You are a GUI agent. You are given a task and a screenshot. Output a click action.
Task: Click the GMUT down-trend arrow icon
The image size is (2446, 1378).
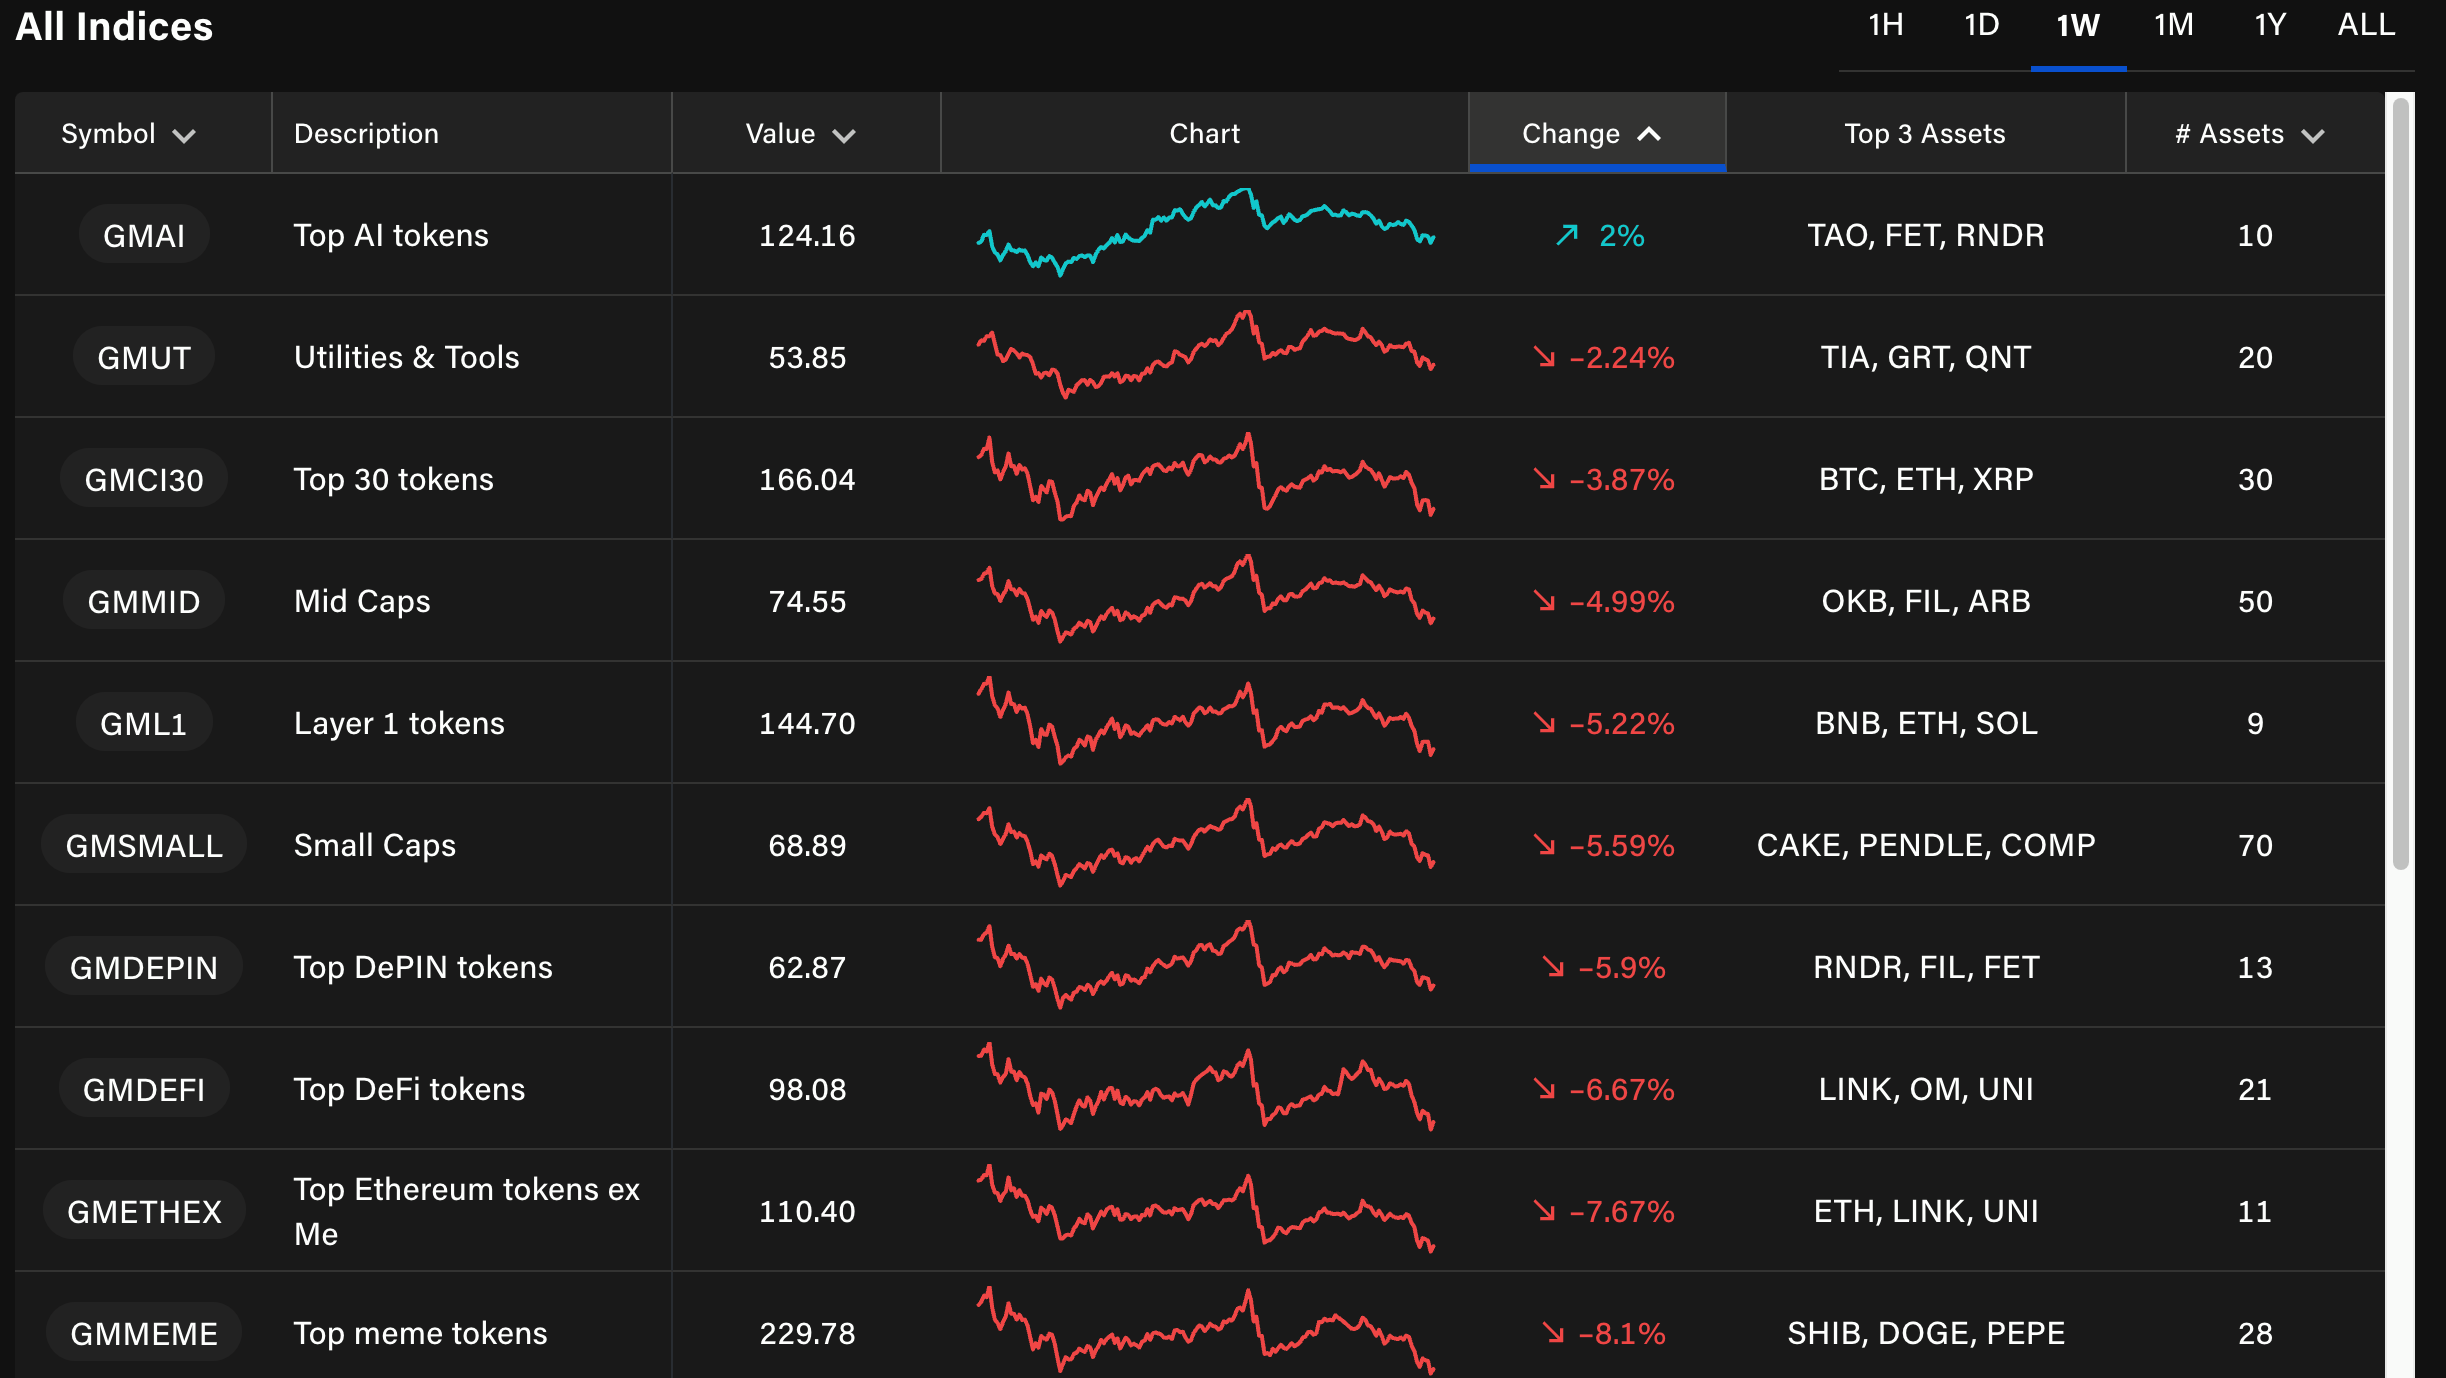tap(1545, 357)
